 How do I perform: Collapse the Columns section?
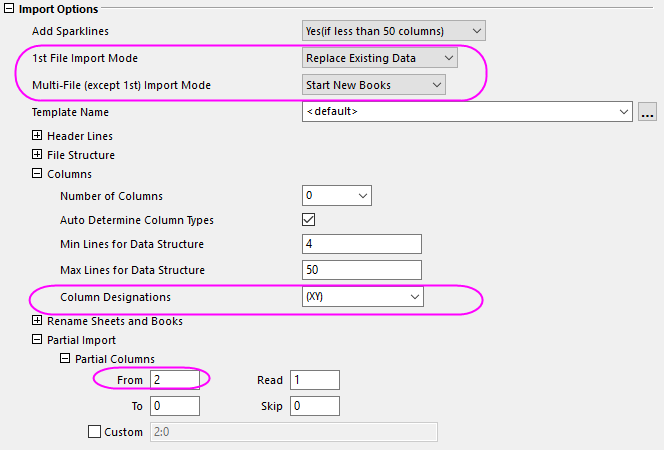point(38,174)
